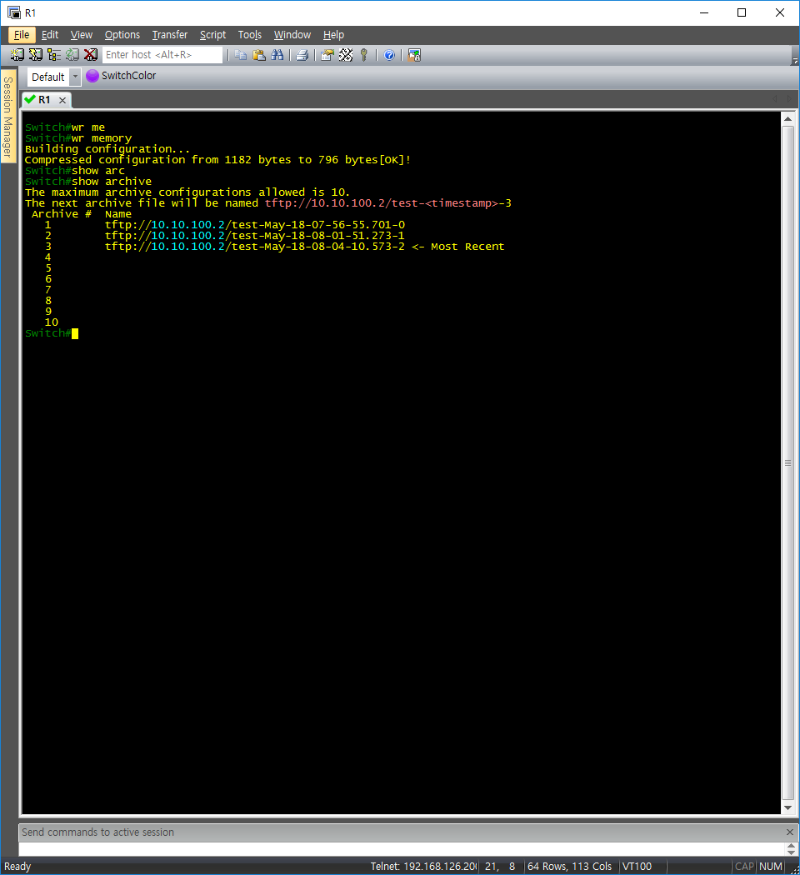The width and height of the screenshot is (800, 875).
Task: Close the command window panel
Action: point(789,832)
